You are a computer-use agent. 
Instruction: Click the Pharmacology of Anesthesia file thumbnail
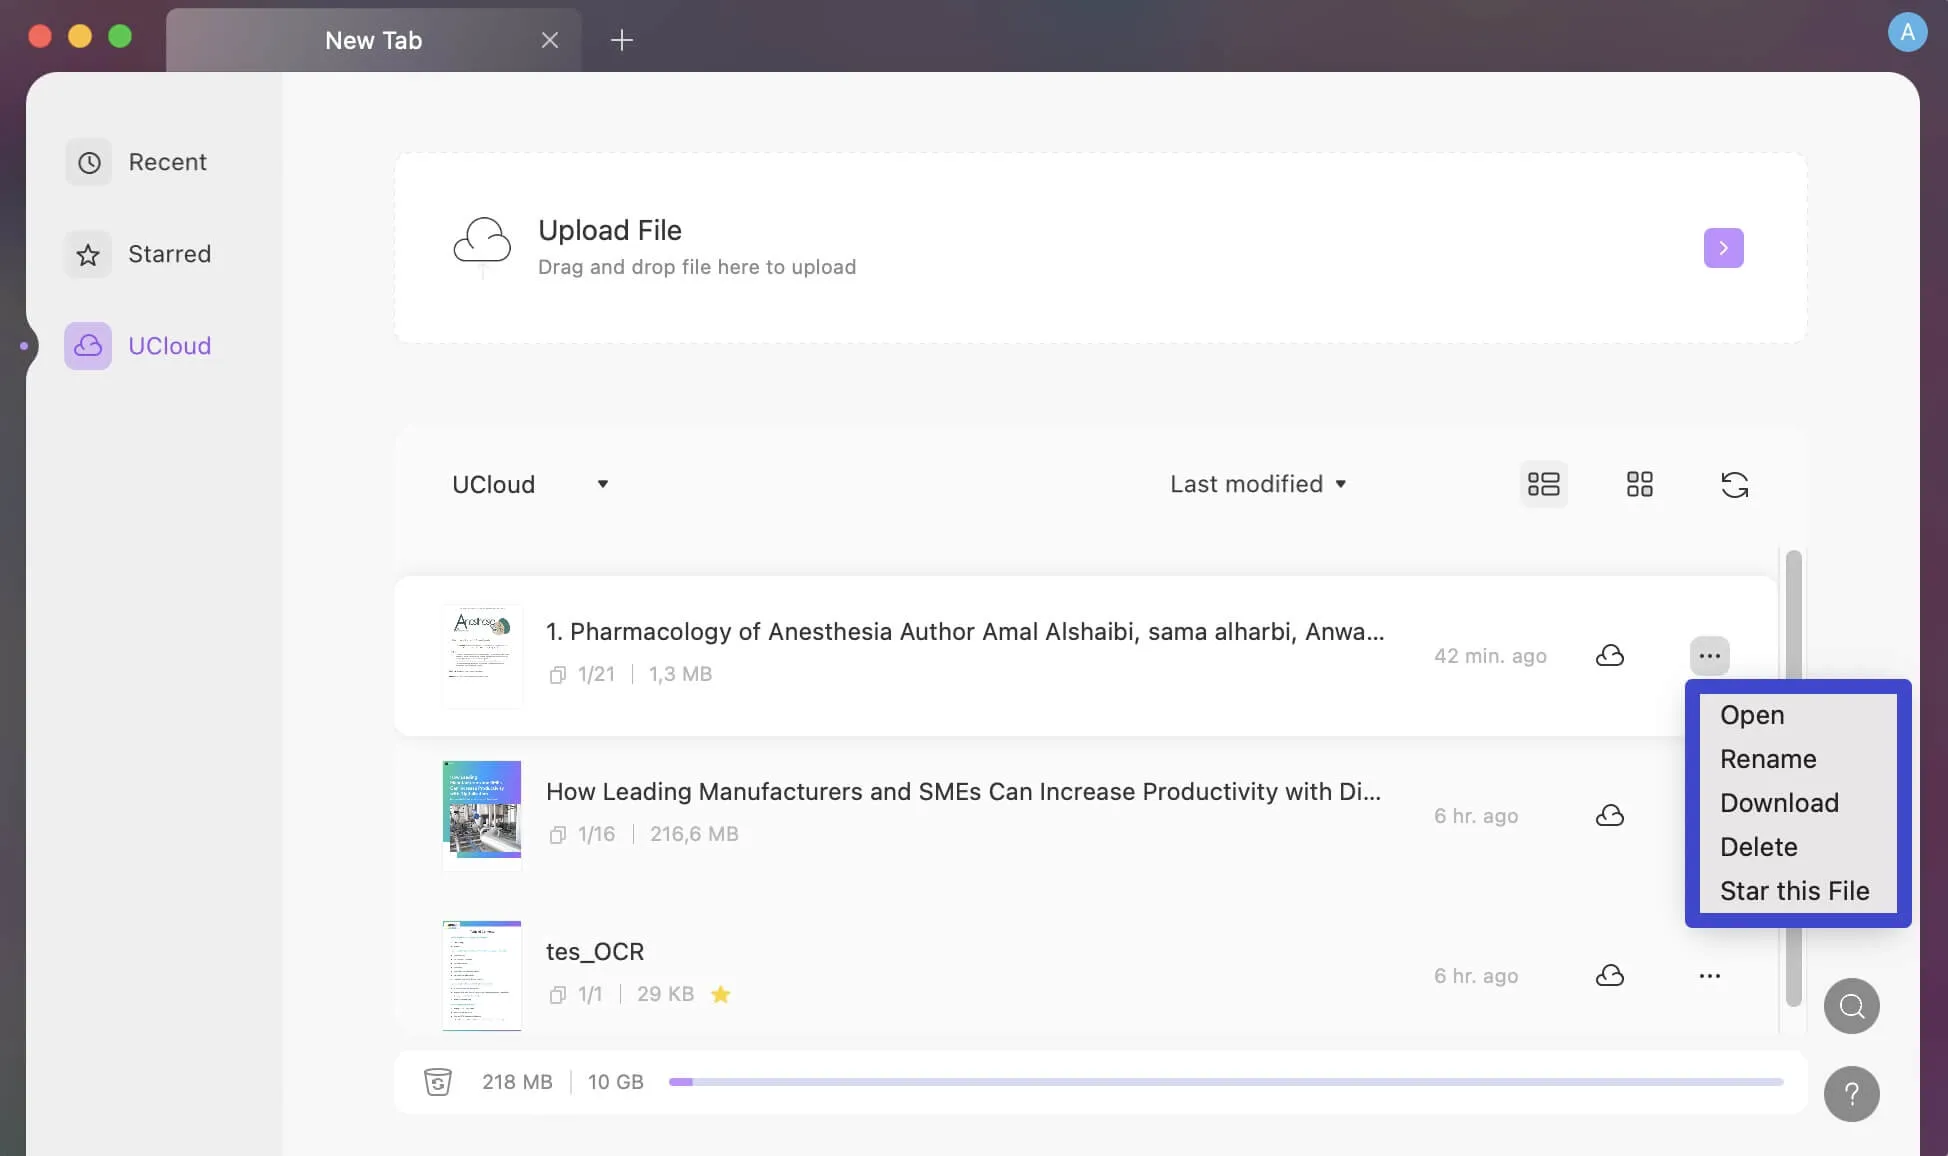click(479, 655)
